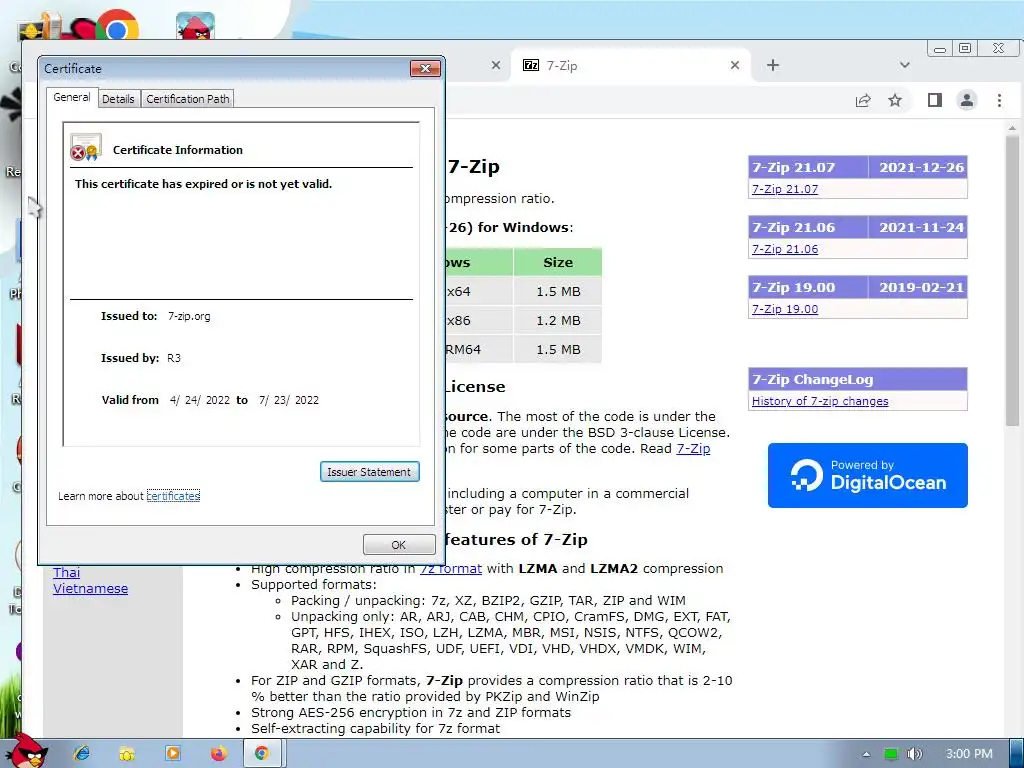Open Chrome three-dot menu

pos(999,100)
